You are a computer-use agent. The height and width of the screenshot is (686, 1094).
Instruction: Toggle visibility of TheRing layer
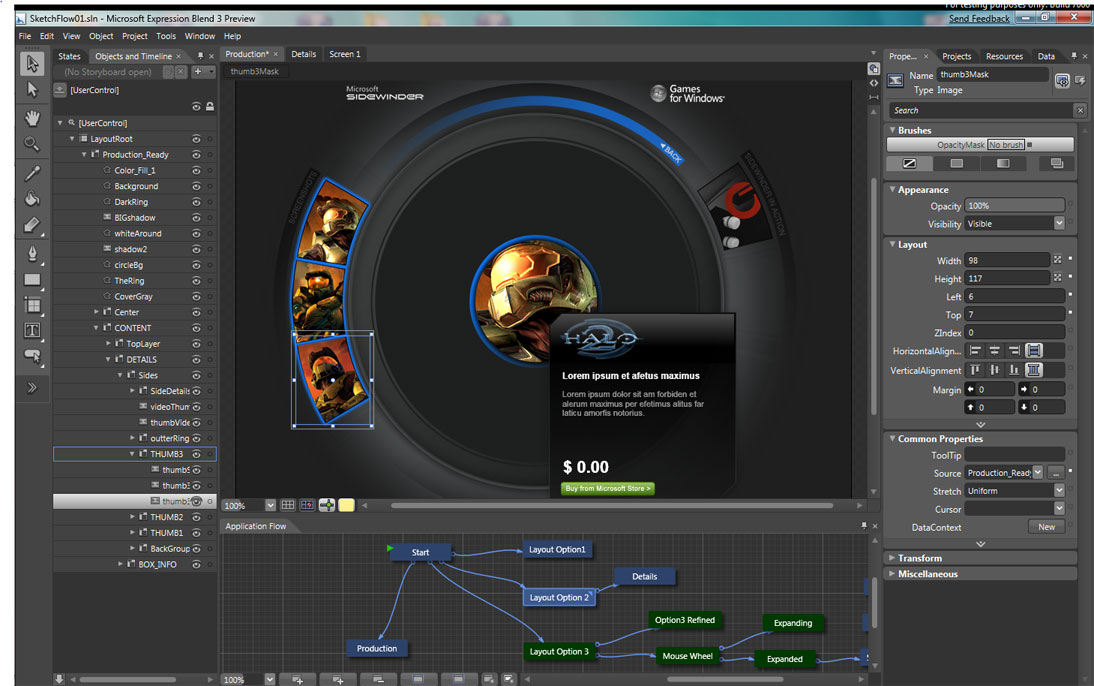(x=196, y=281)
